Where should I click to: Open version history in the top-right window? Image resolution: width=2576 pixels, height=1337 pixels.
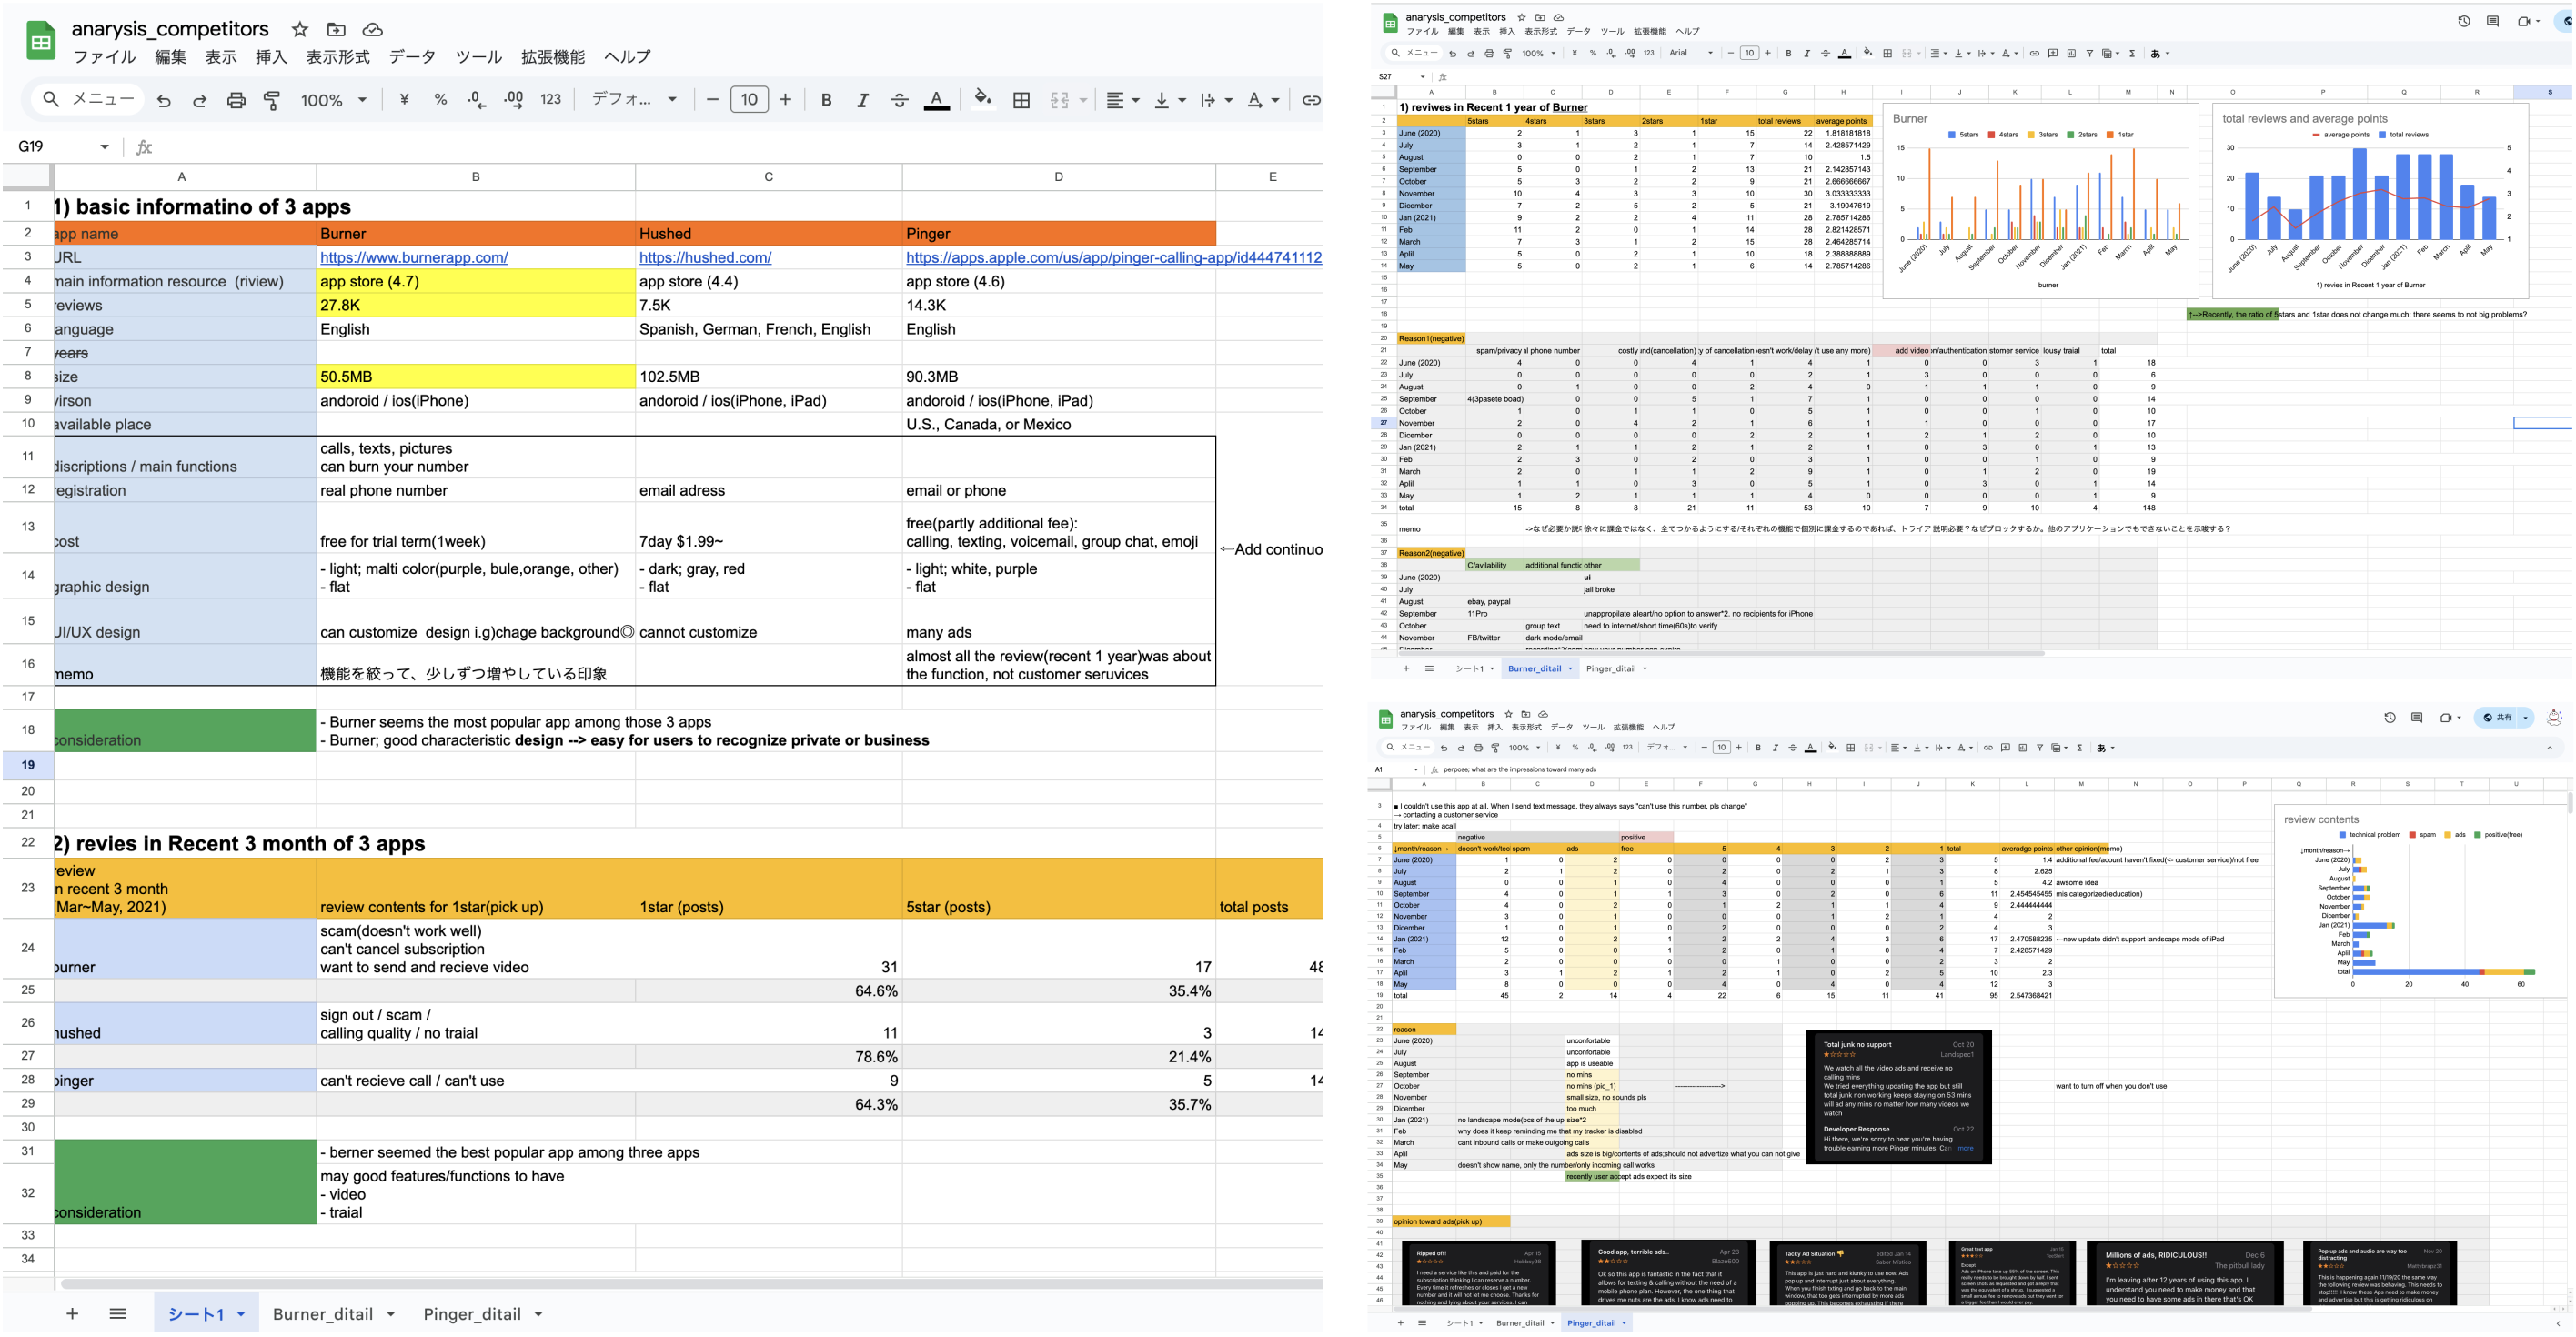(x=2464, y=21)
